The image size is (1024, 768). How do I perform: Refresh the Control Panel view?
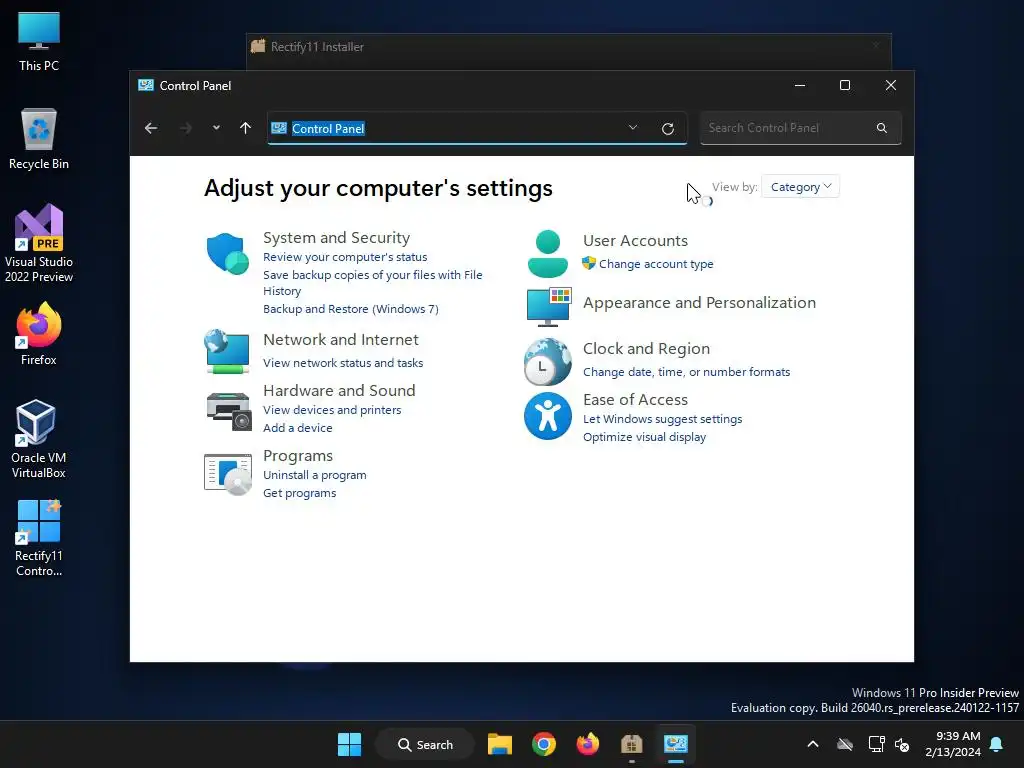pyautogui.click(x=667, y=129)
